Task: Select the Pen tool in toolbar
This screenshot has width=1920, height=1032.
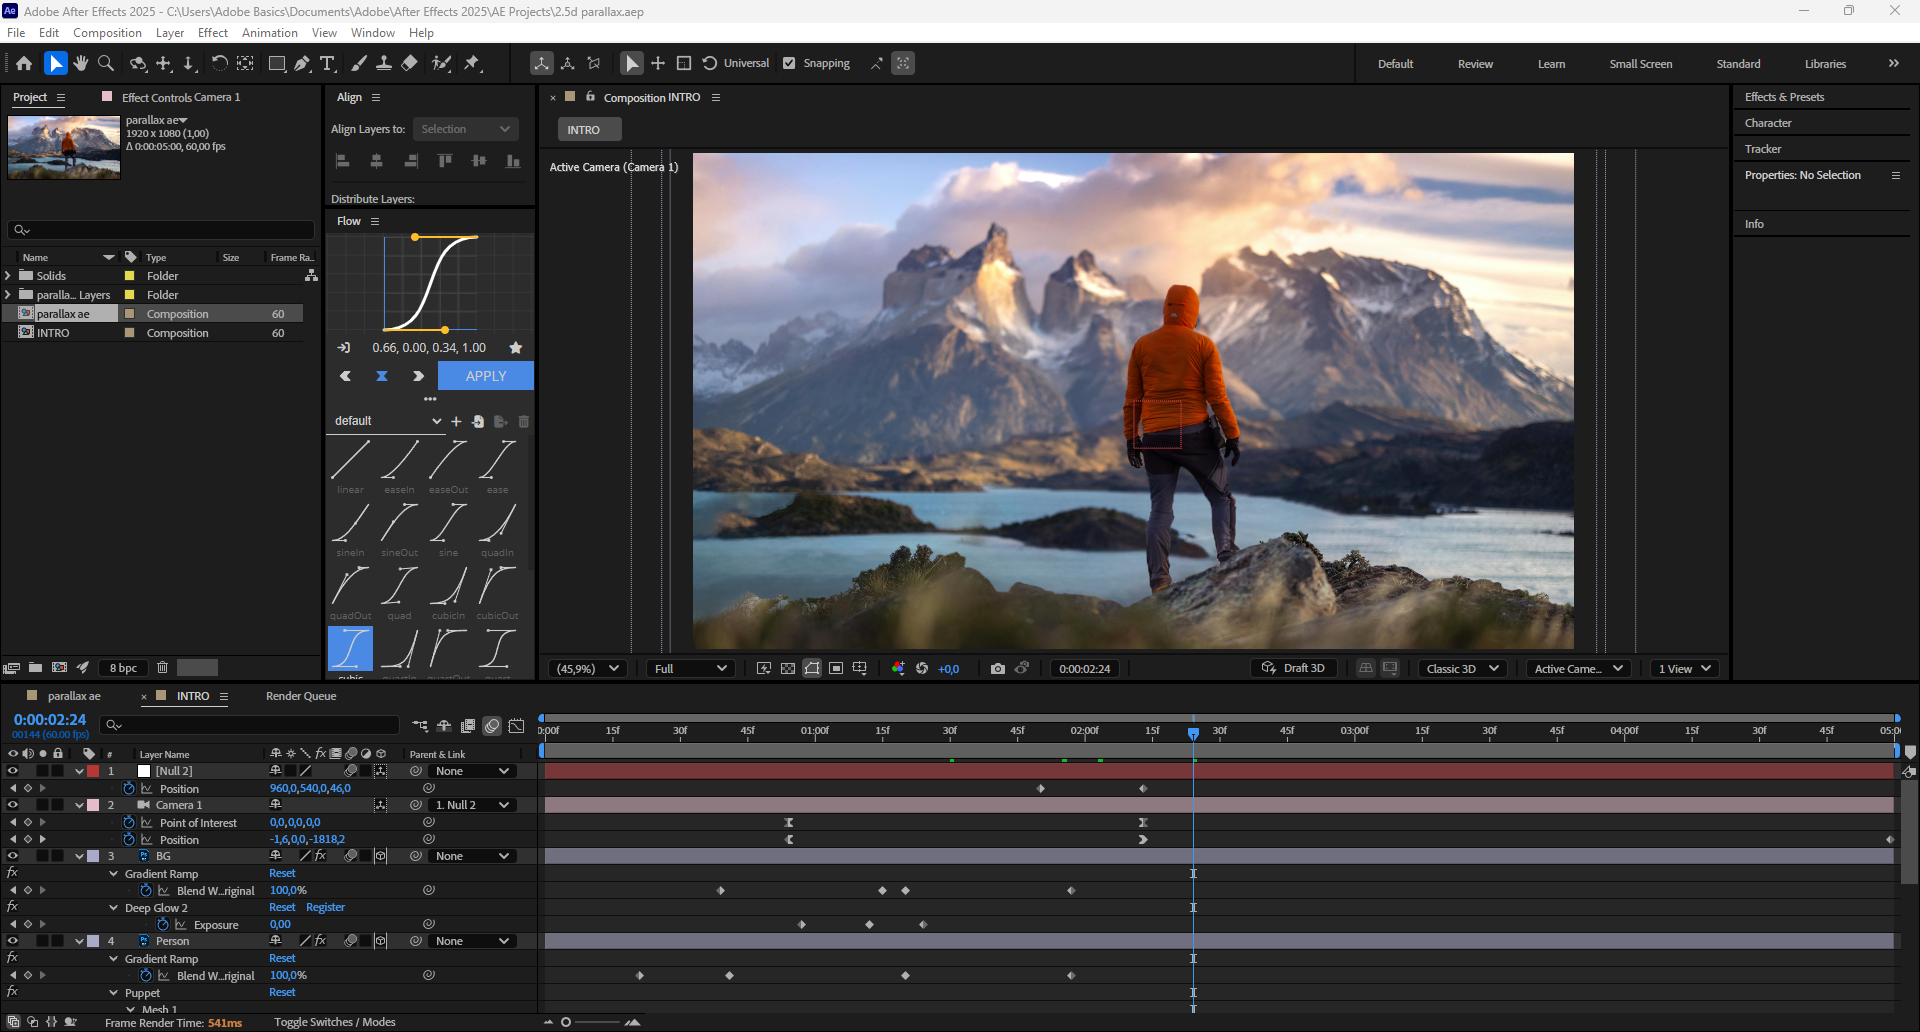Action: click(x=302, y=63)
